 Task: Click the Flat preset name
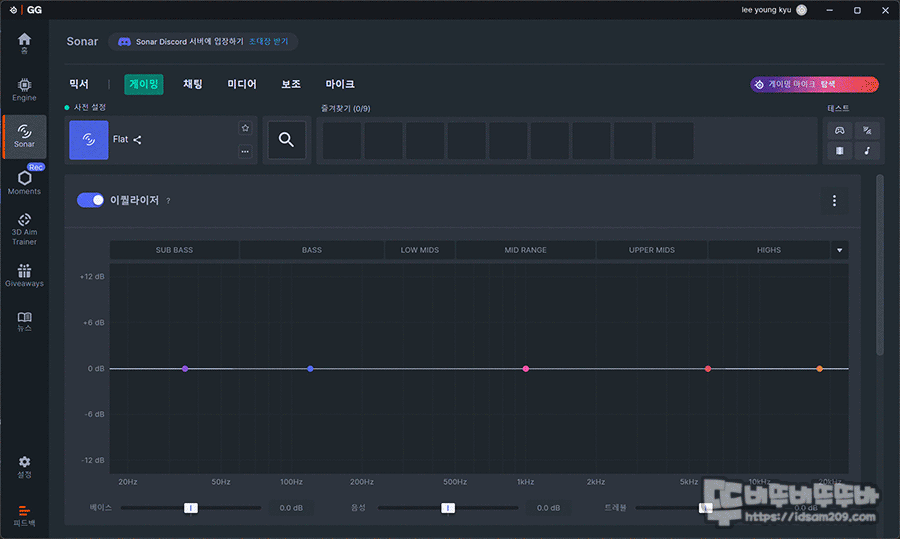tap(121, 139)
